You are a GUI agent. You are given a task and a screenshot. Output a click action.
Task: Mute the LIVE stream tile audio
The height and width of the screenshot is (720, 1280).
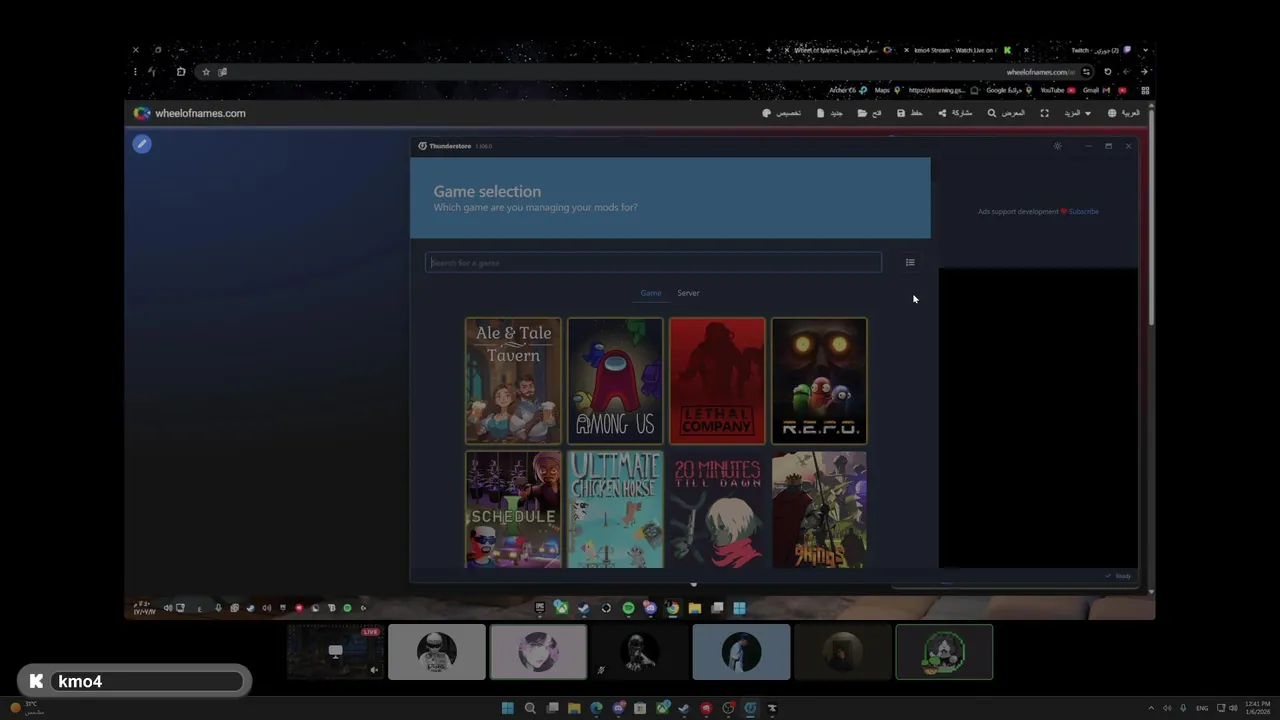click(374, 670)
